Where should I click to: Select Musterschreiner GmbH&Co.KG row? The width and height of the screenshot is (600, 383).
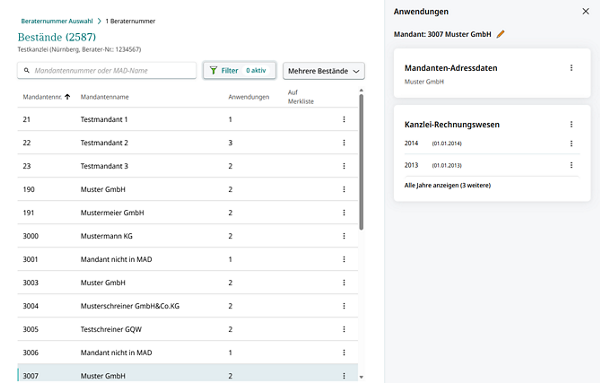pyautogui.click(x=188, y=306)
